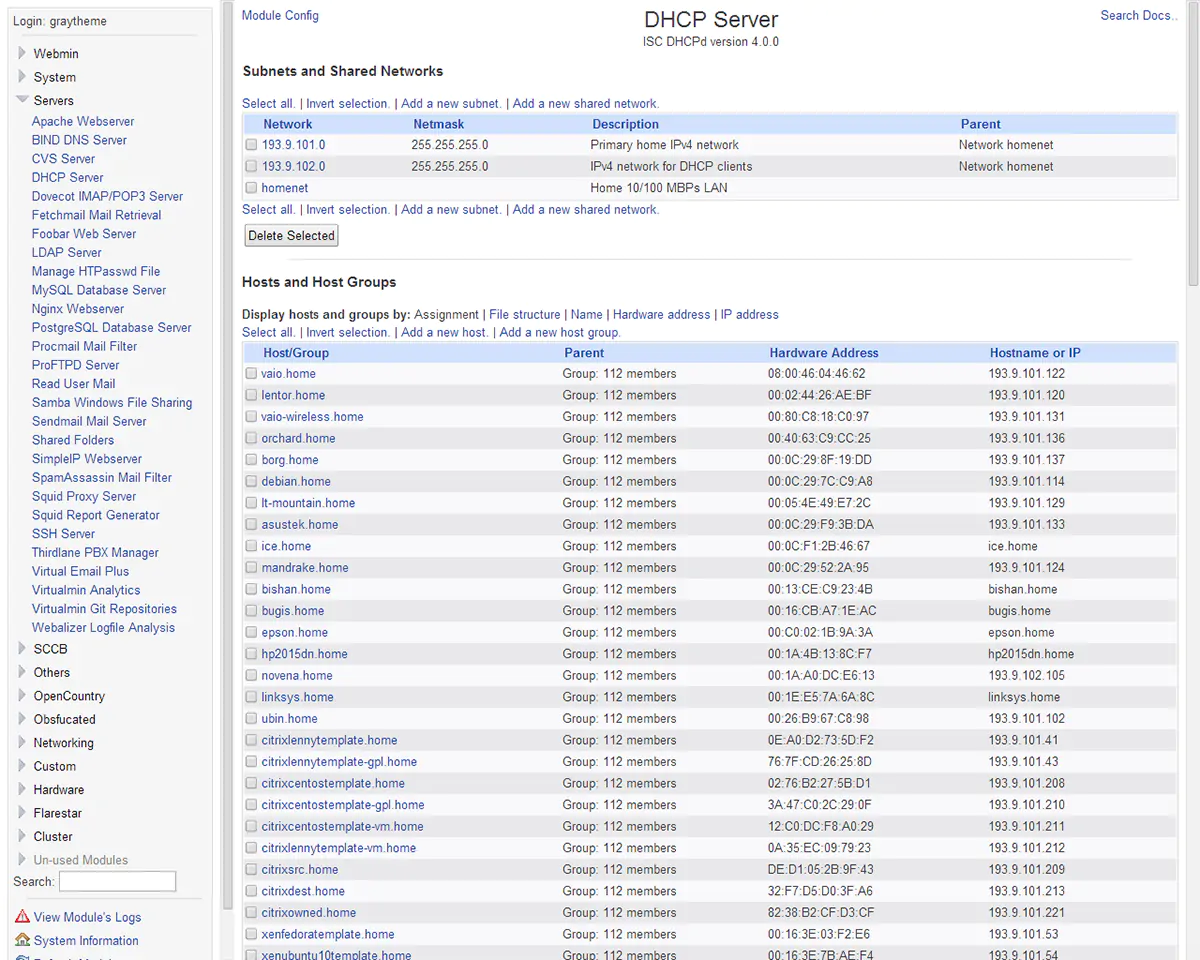Screen dimensions: 1200x960
Task: Click Add a new host link
Action: tap(444, 332)
